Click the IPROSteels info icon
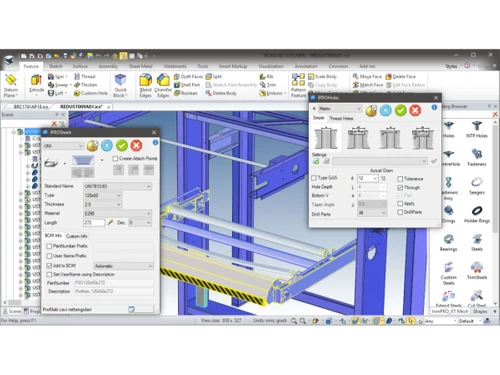Screen dimensions: 500x375 (155, 142)
